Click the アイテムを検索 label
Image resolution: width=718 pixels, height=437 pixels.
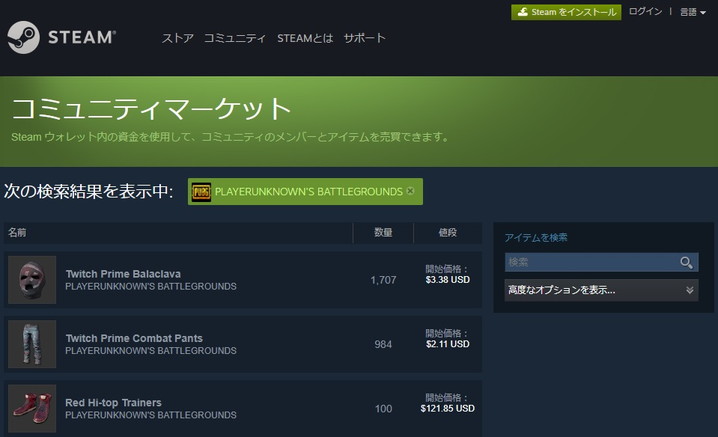(x=536, y=237)
